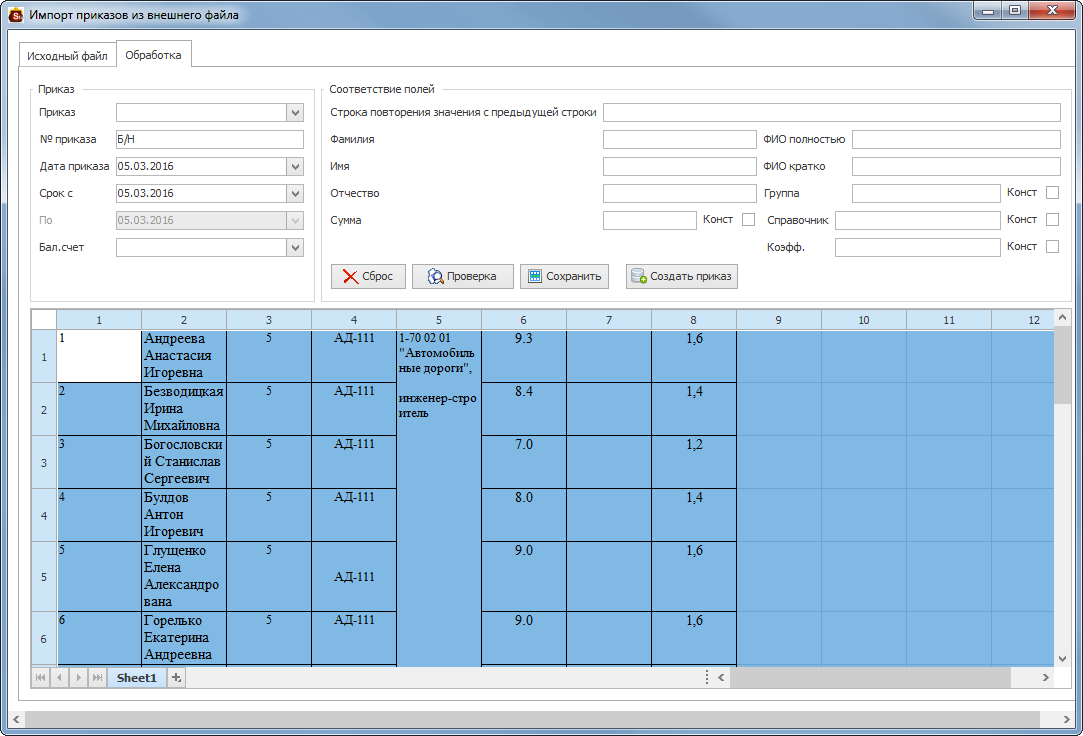Image resolution: width=1083 pixels, height=736 pixels.
Task: Click the Коэфф. input field
Action: point(918,247)
